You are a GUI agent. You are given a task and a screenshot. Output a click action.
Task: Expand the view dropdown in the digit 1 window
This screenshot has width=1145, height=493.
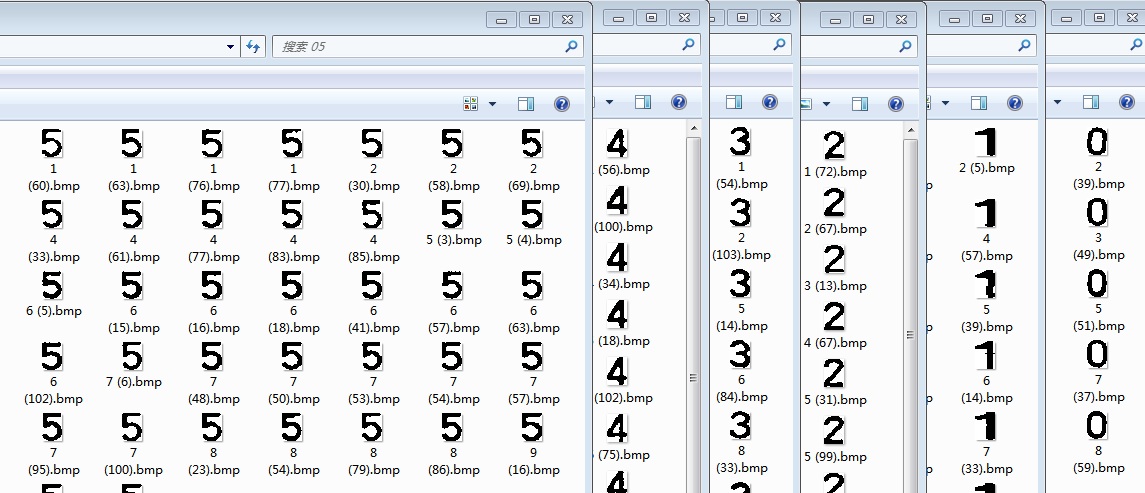945,102
